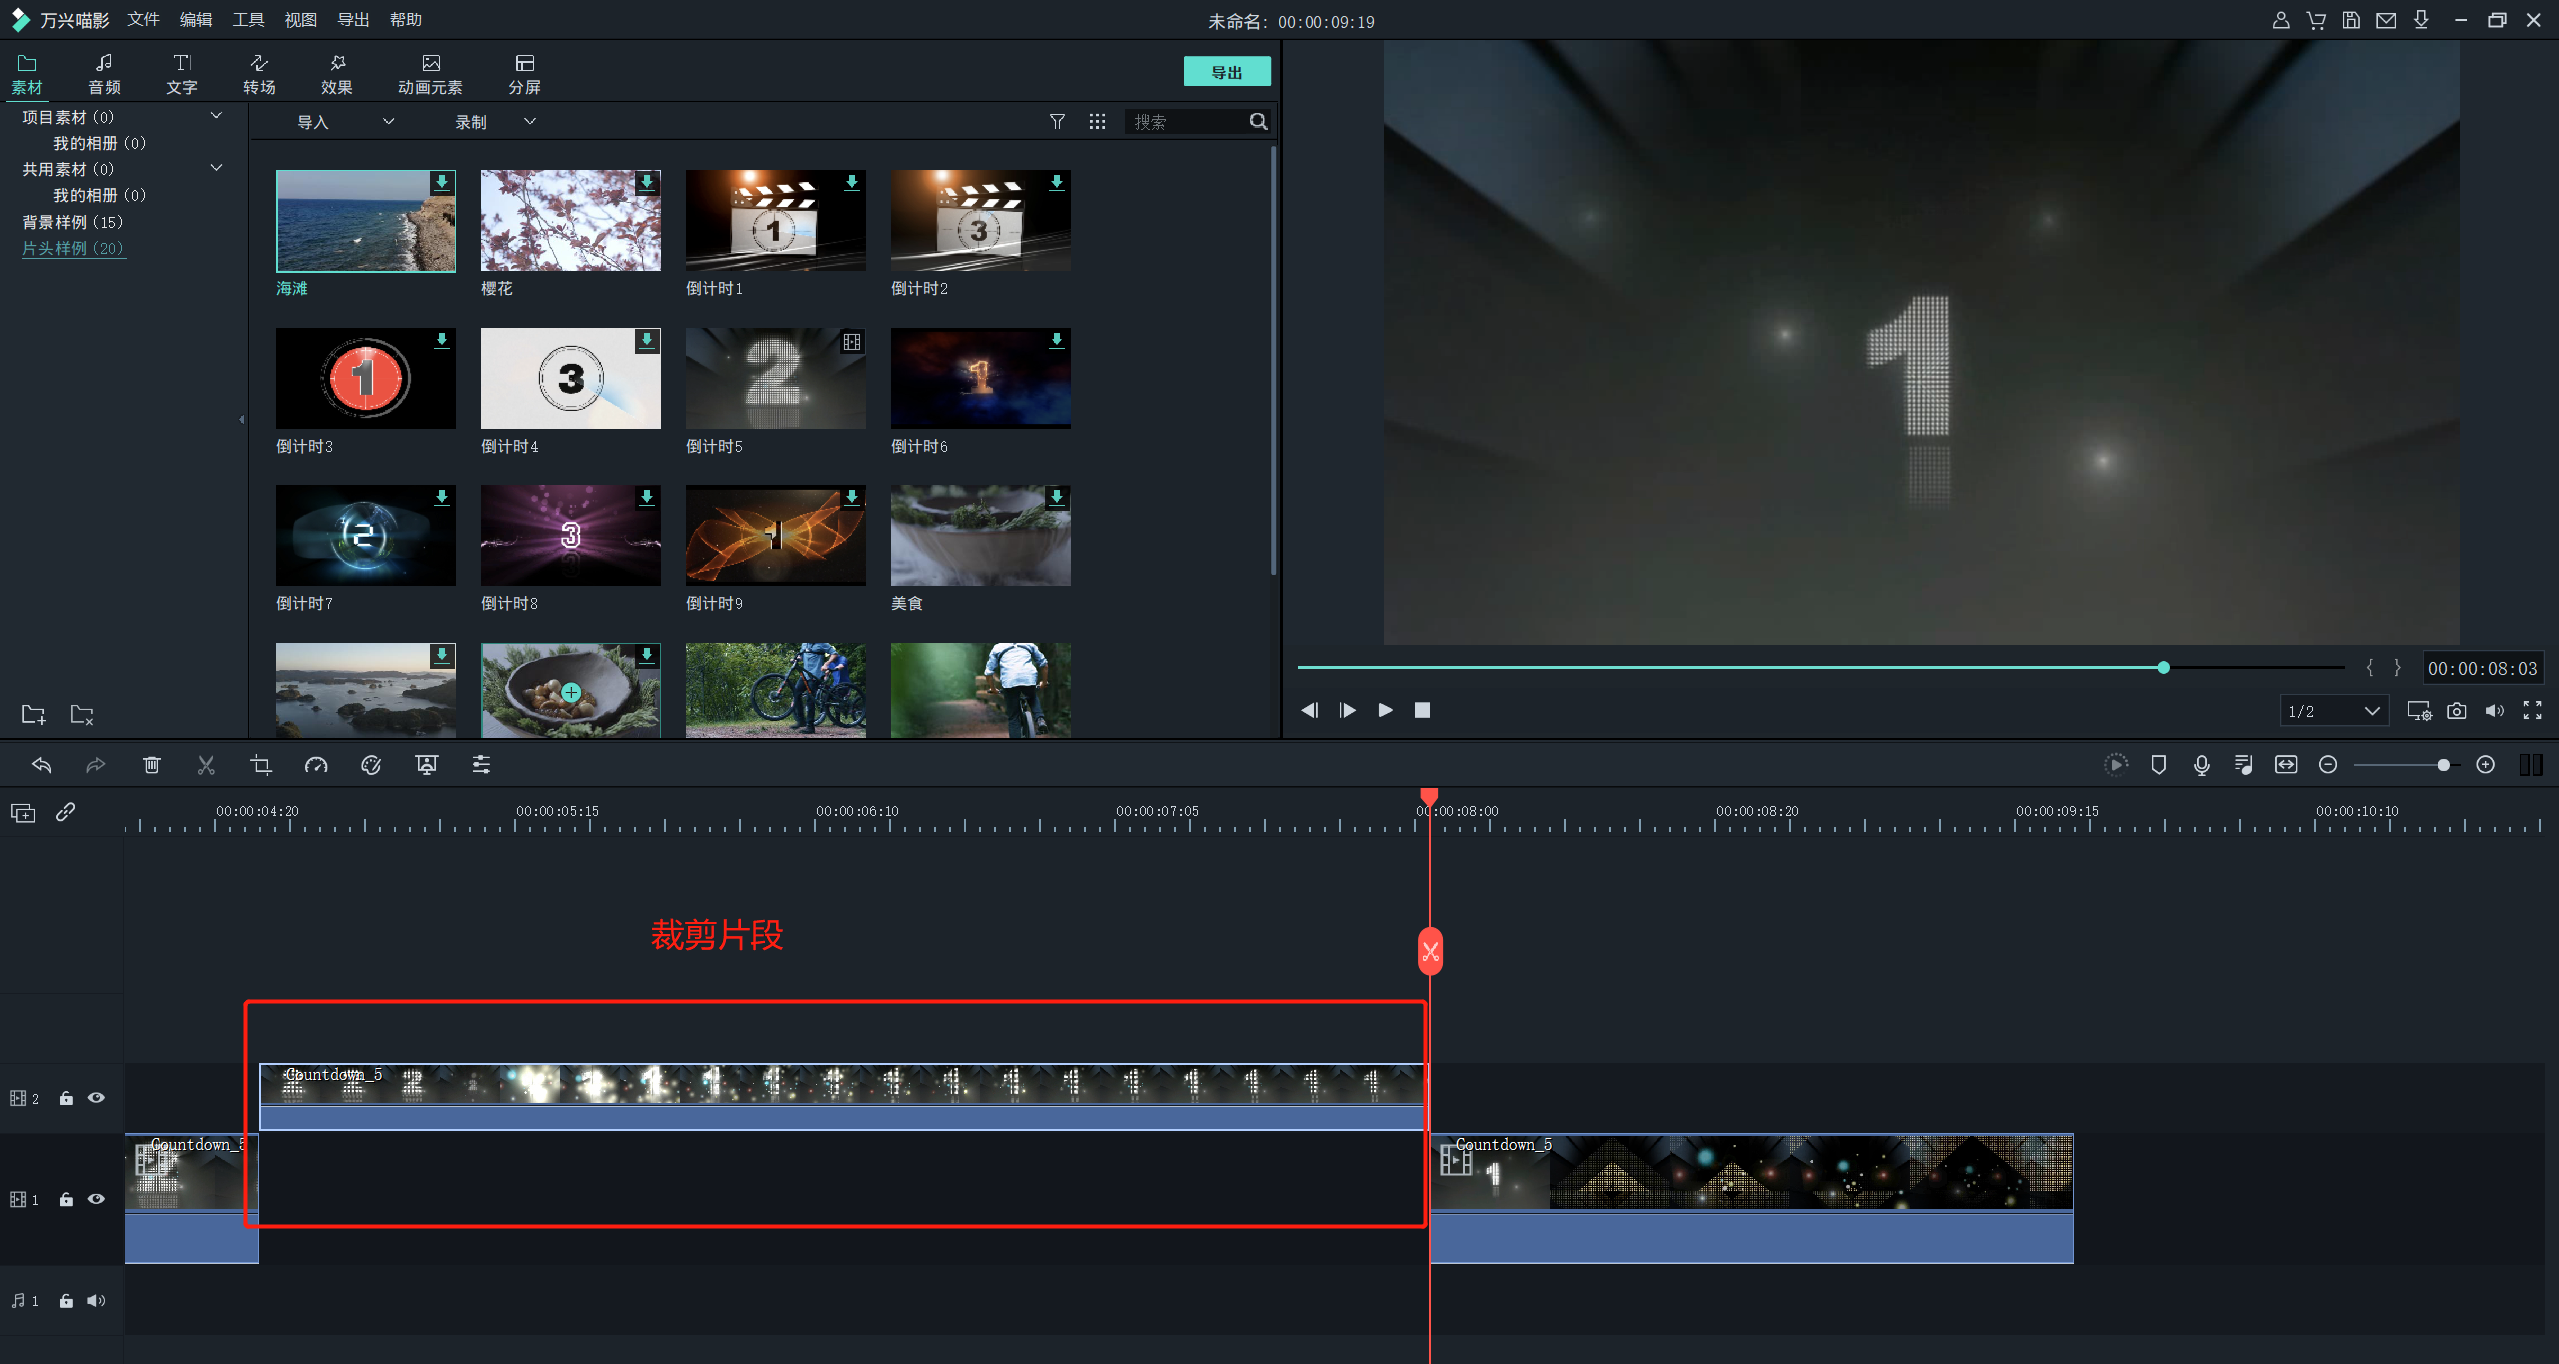
Task: Select the crop tool in timeline toolbar
Action: (x=261, y=765)
